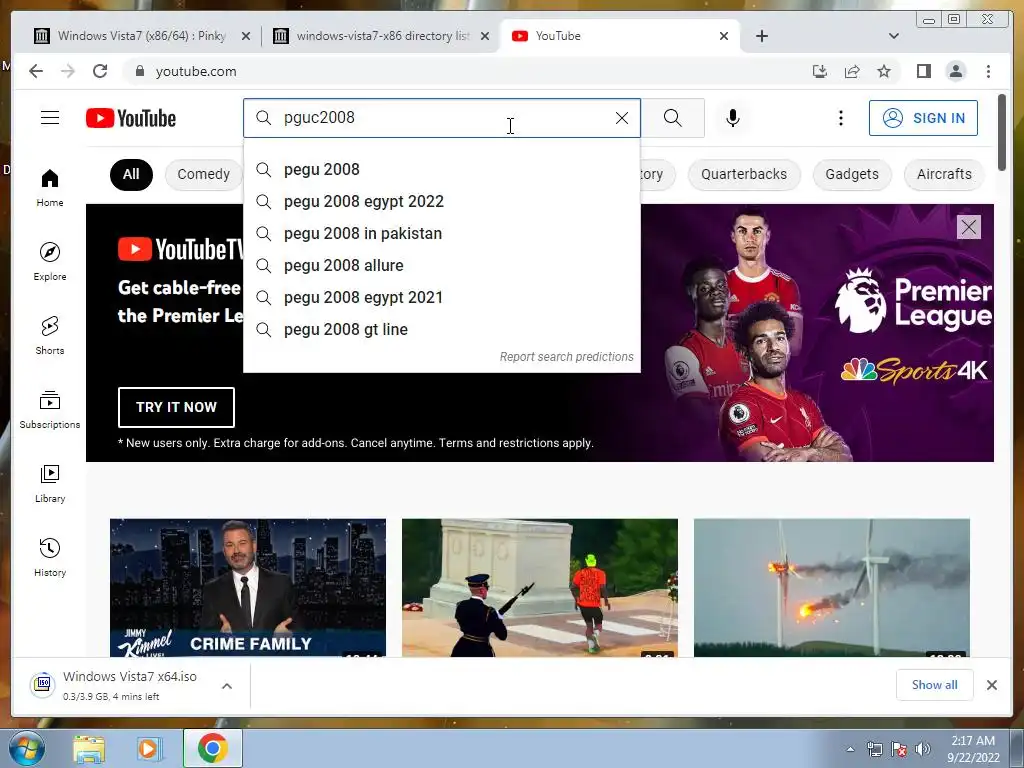This screenshot has height=768, width=1024.
Task: Choose suggestion "pegu 2008 egypt 2022"
Action: coord(441,201)
